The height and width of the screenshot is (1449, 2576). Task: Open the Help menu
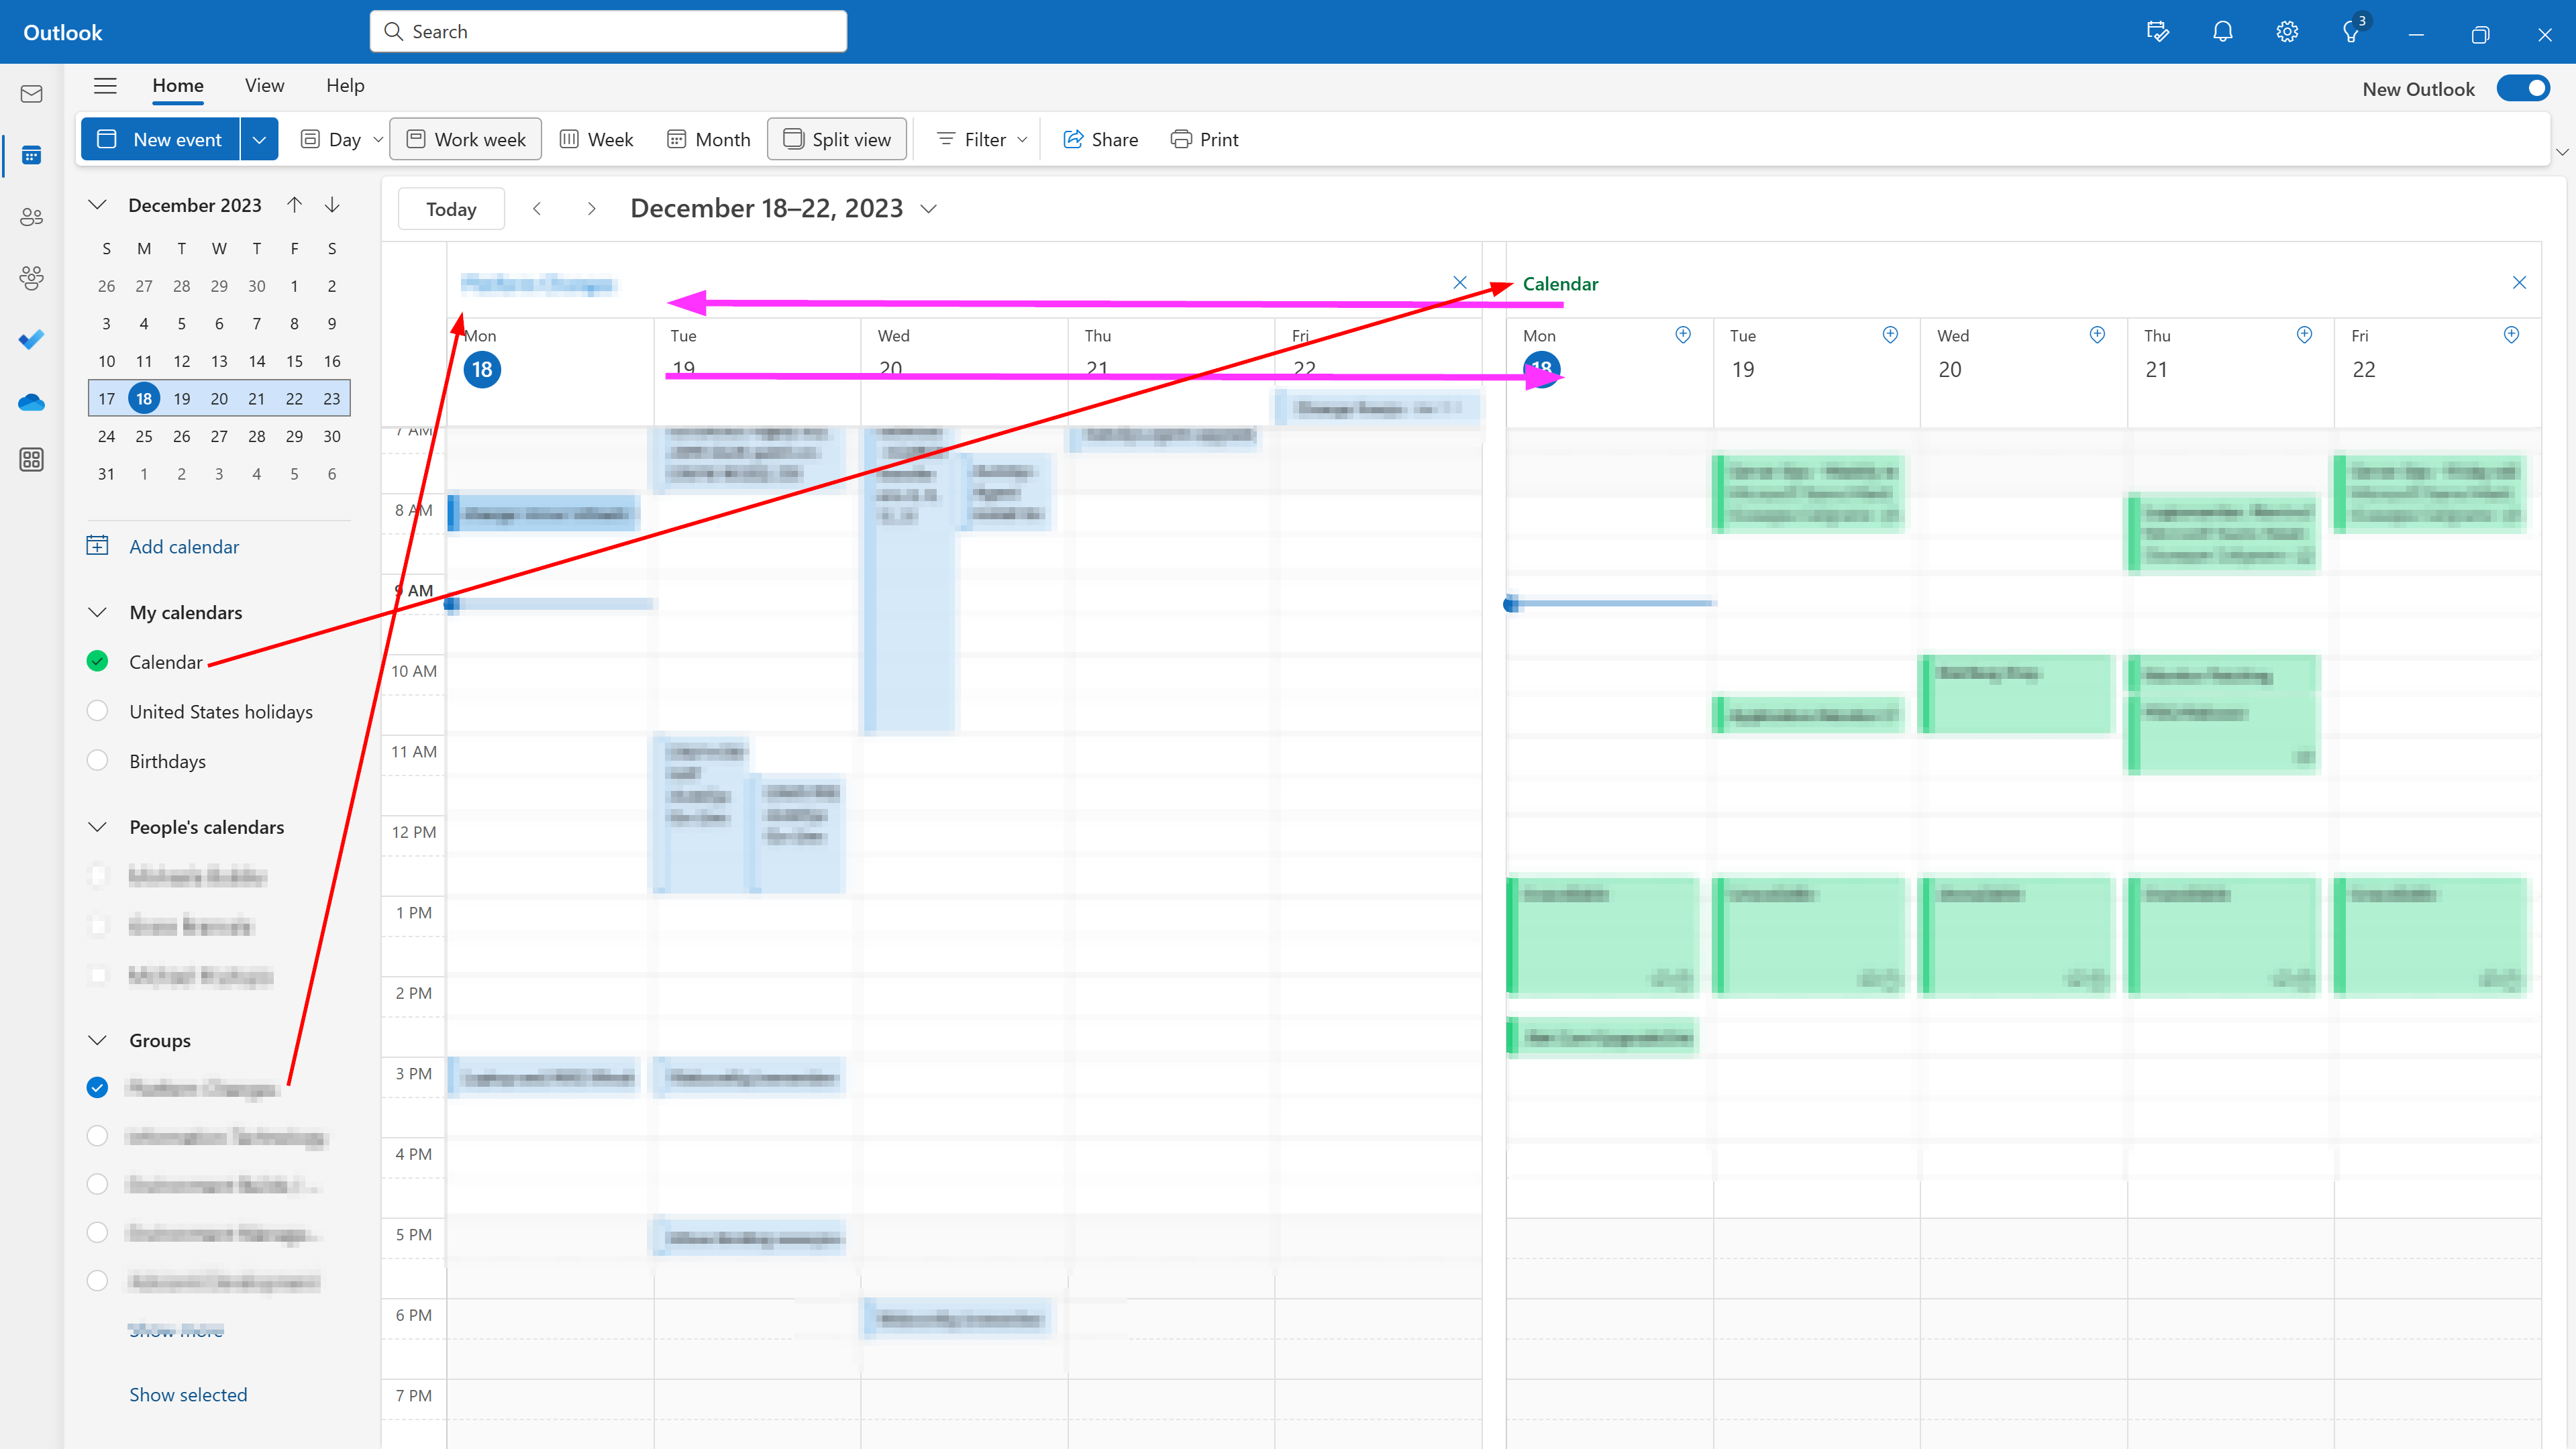pyautogui.click(x=345, y=86)
